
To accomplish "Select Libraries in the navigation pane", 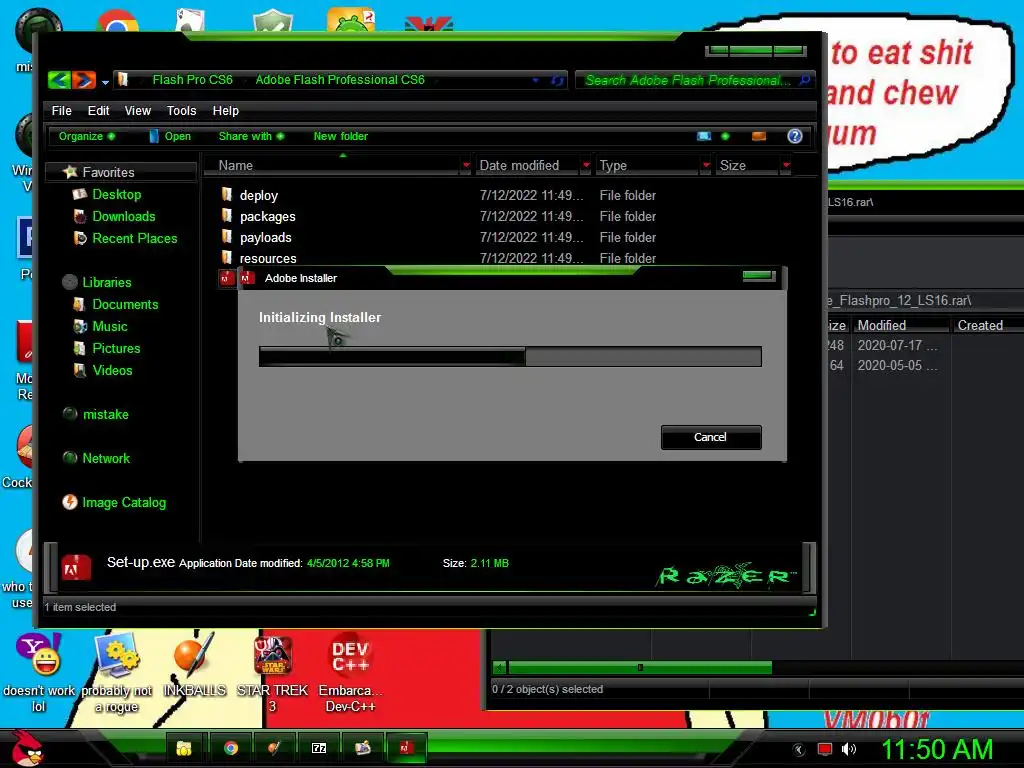I will tap(106, 282).
